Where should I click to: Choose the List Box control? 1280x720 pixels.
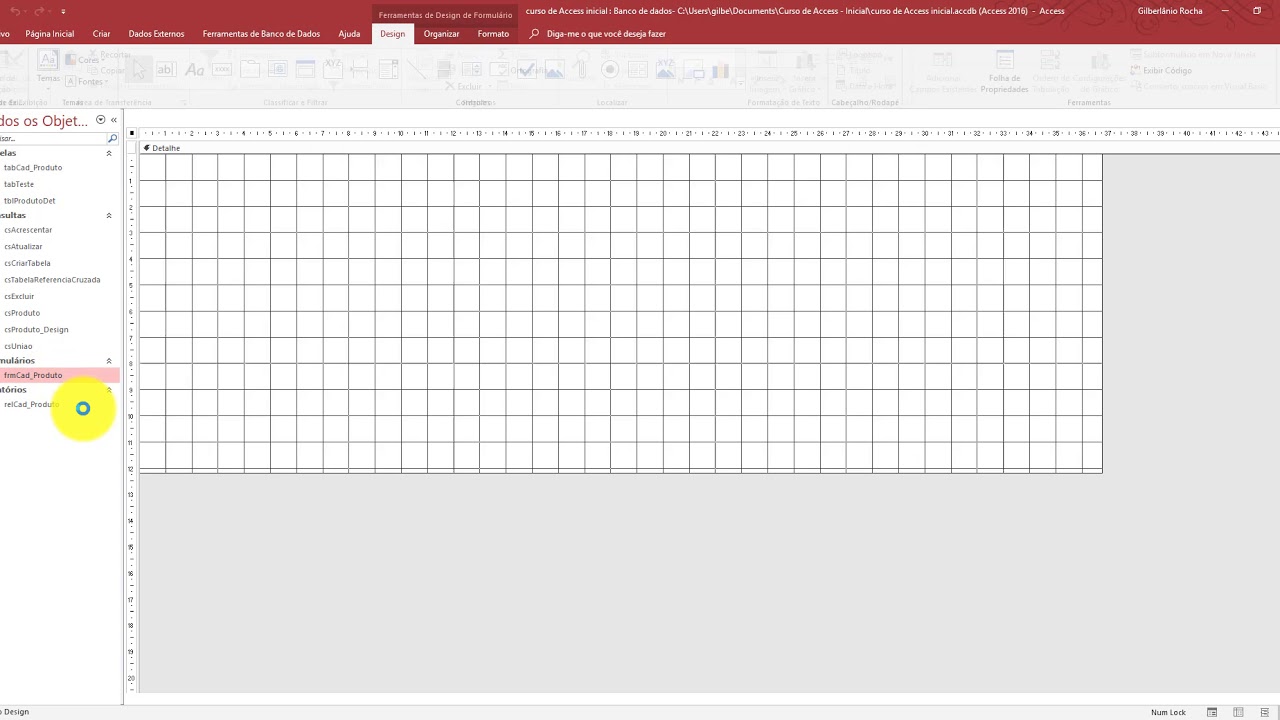(472, 70)
